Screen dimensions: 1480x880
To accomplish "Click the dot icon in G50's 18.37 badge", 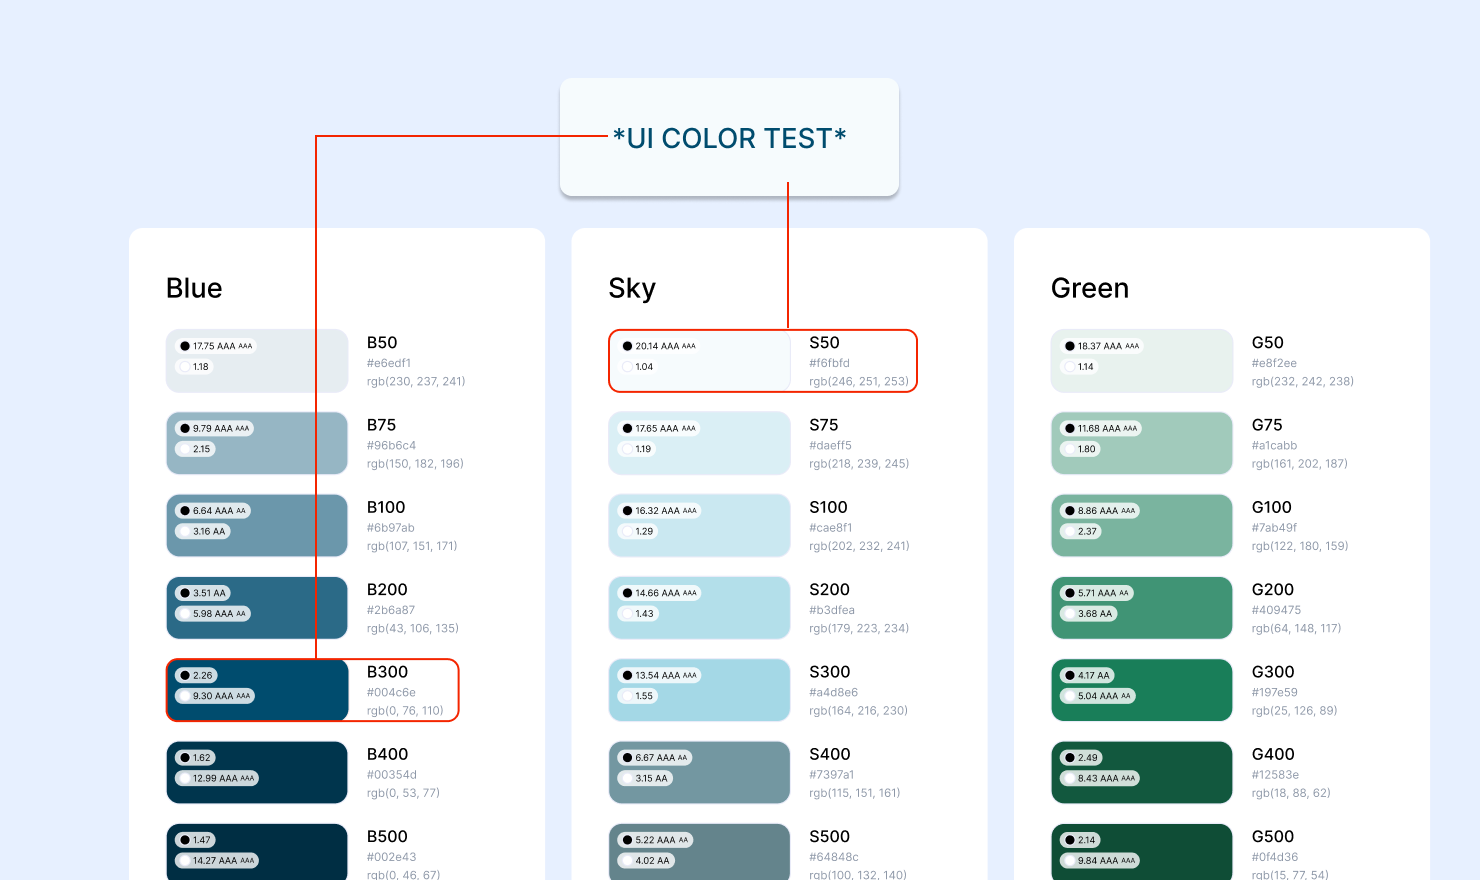I will [1069, 345].
